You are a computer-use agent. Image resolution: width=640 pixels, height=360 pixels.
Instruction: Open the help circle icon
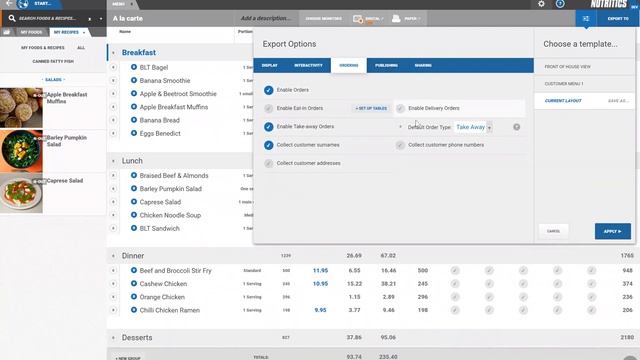(x=560, y=4)
